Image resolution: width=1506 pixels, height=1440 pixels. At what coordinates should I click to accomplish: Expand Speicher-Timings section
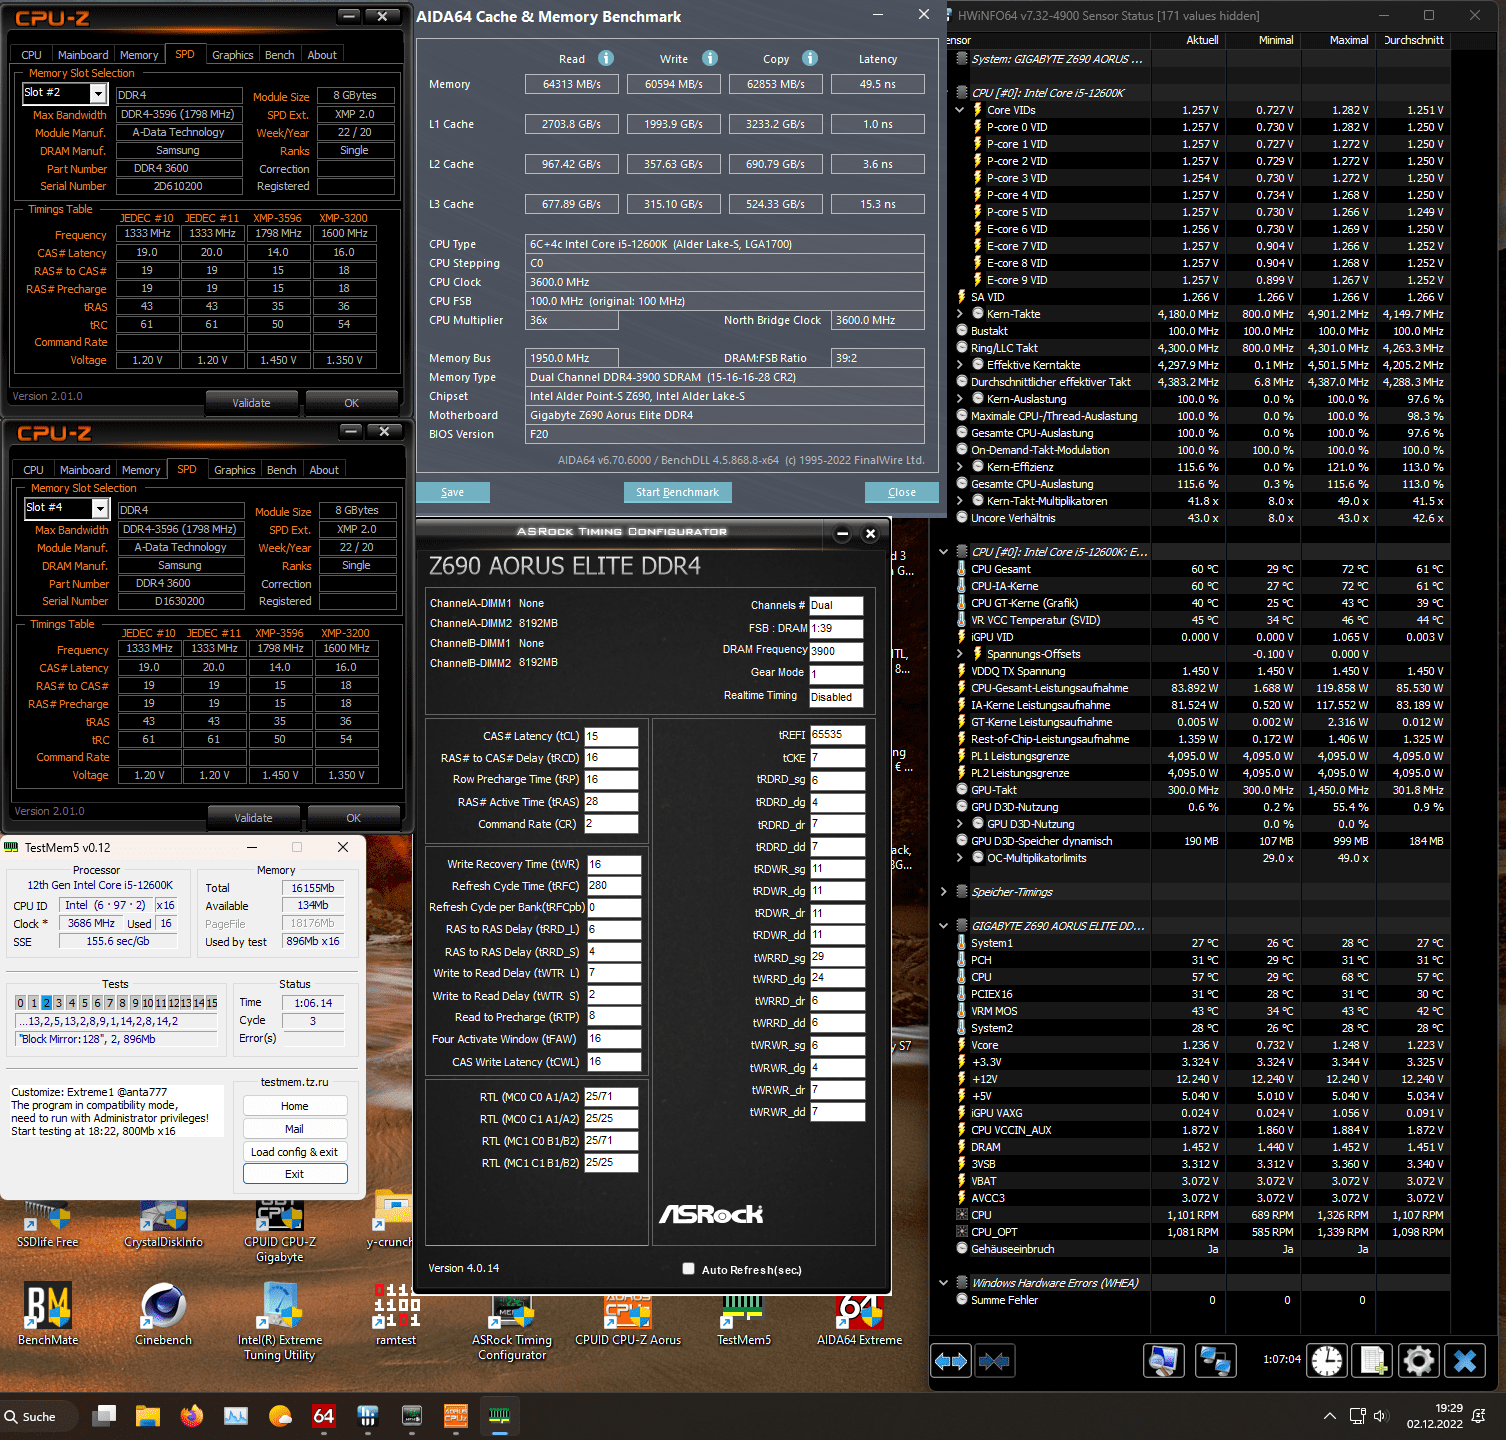click(943, 892)
